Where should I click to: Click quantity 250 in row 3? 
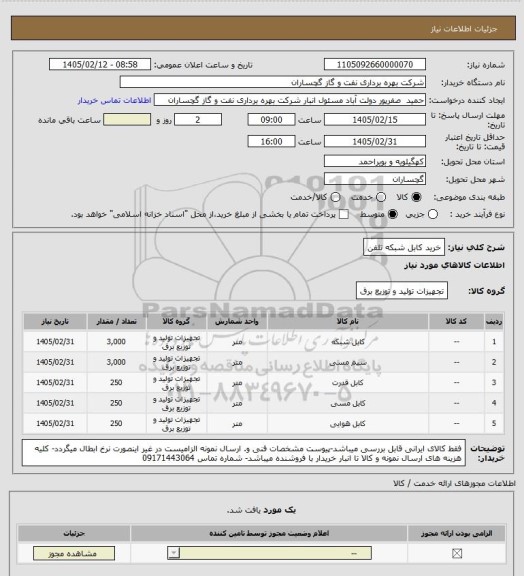point(116,382)
